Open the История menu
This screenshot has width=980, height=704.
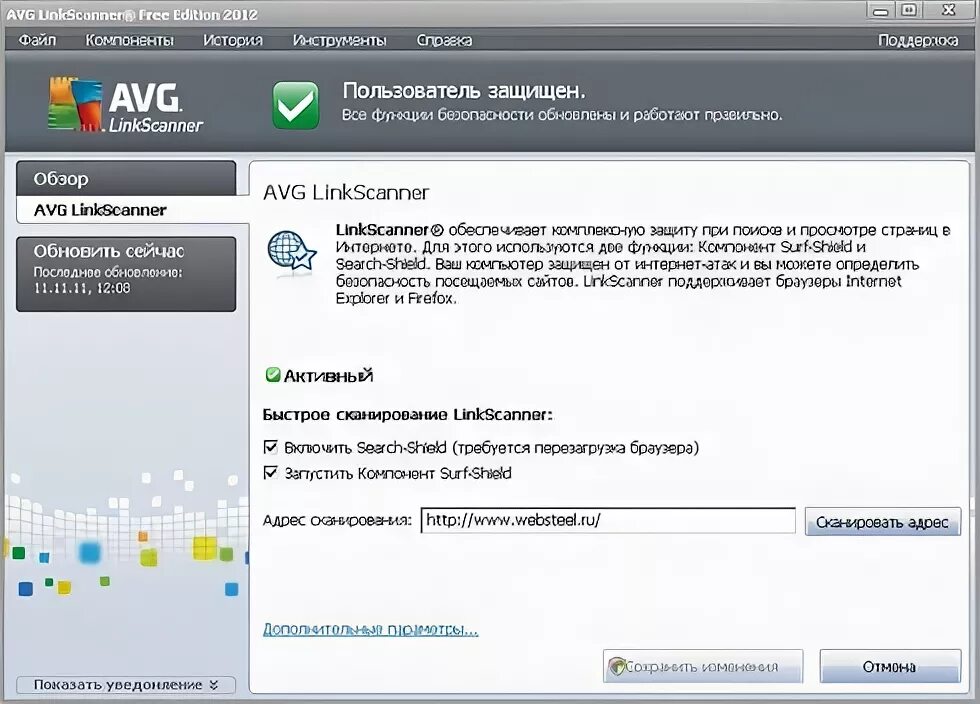[x=232, y=40]
